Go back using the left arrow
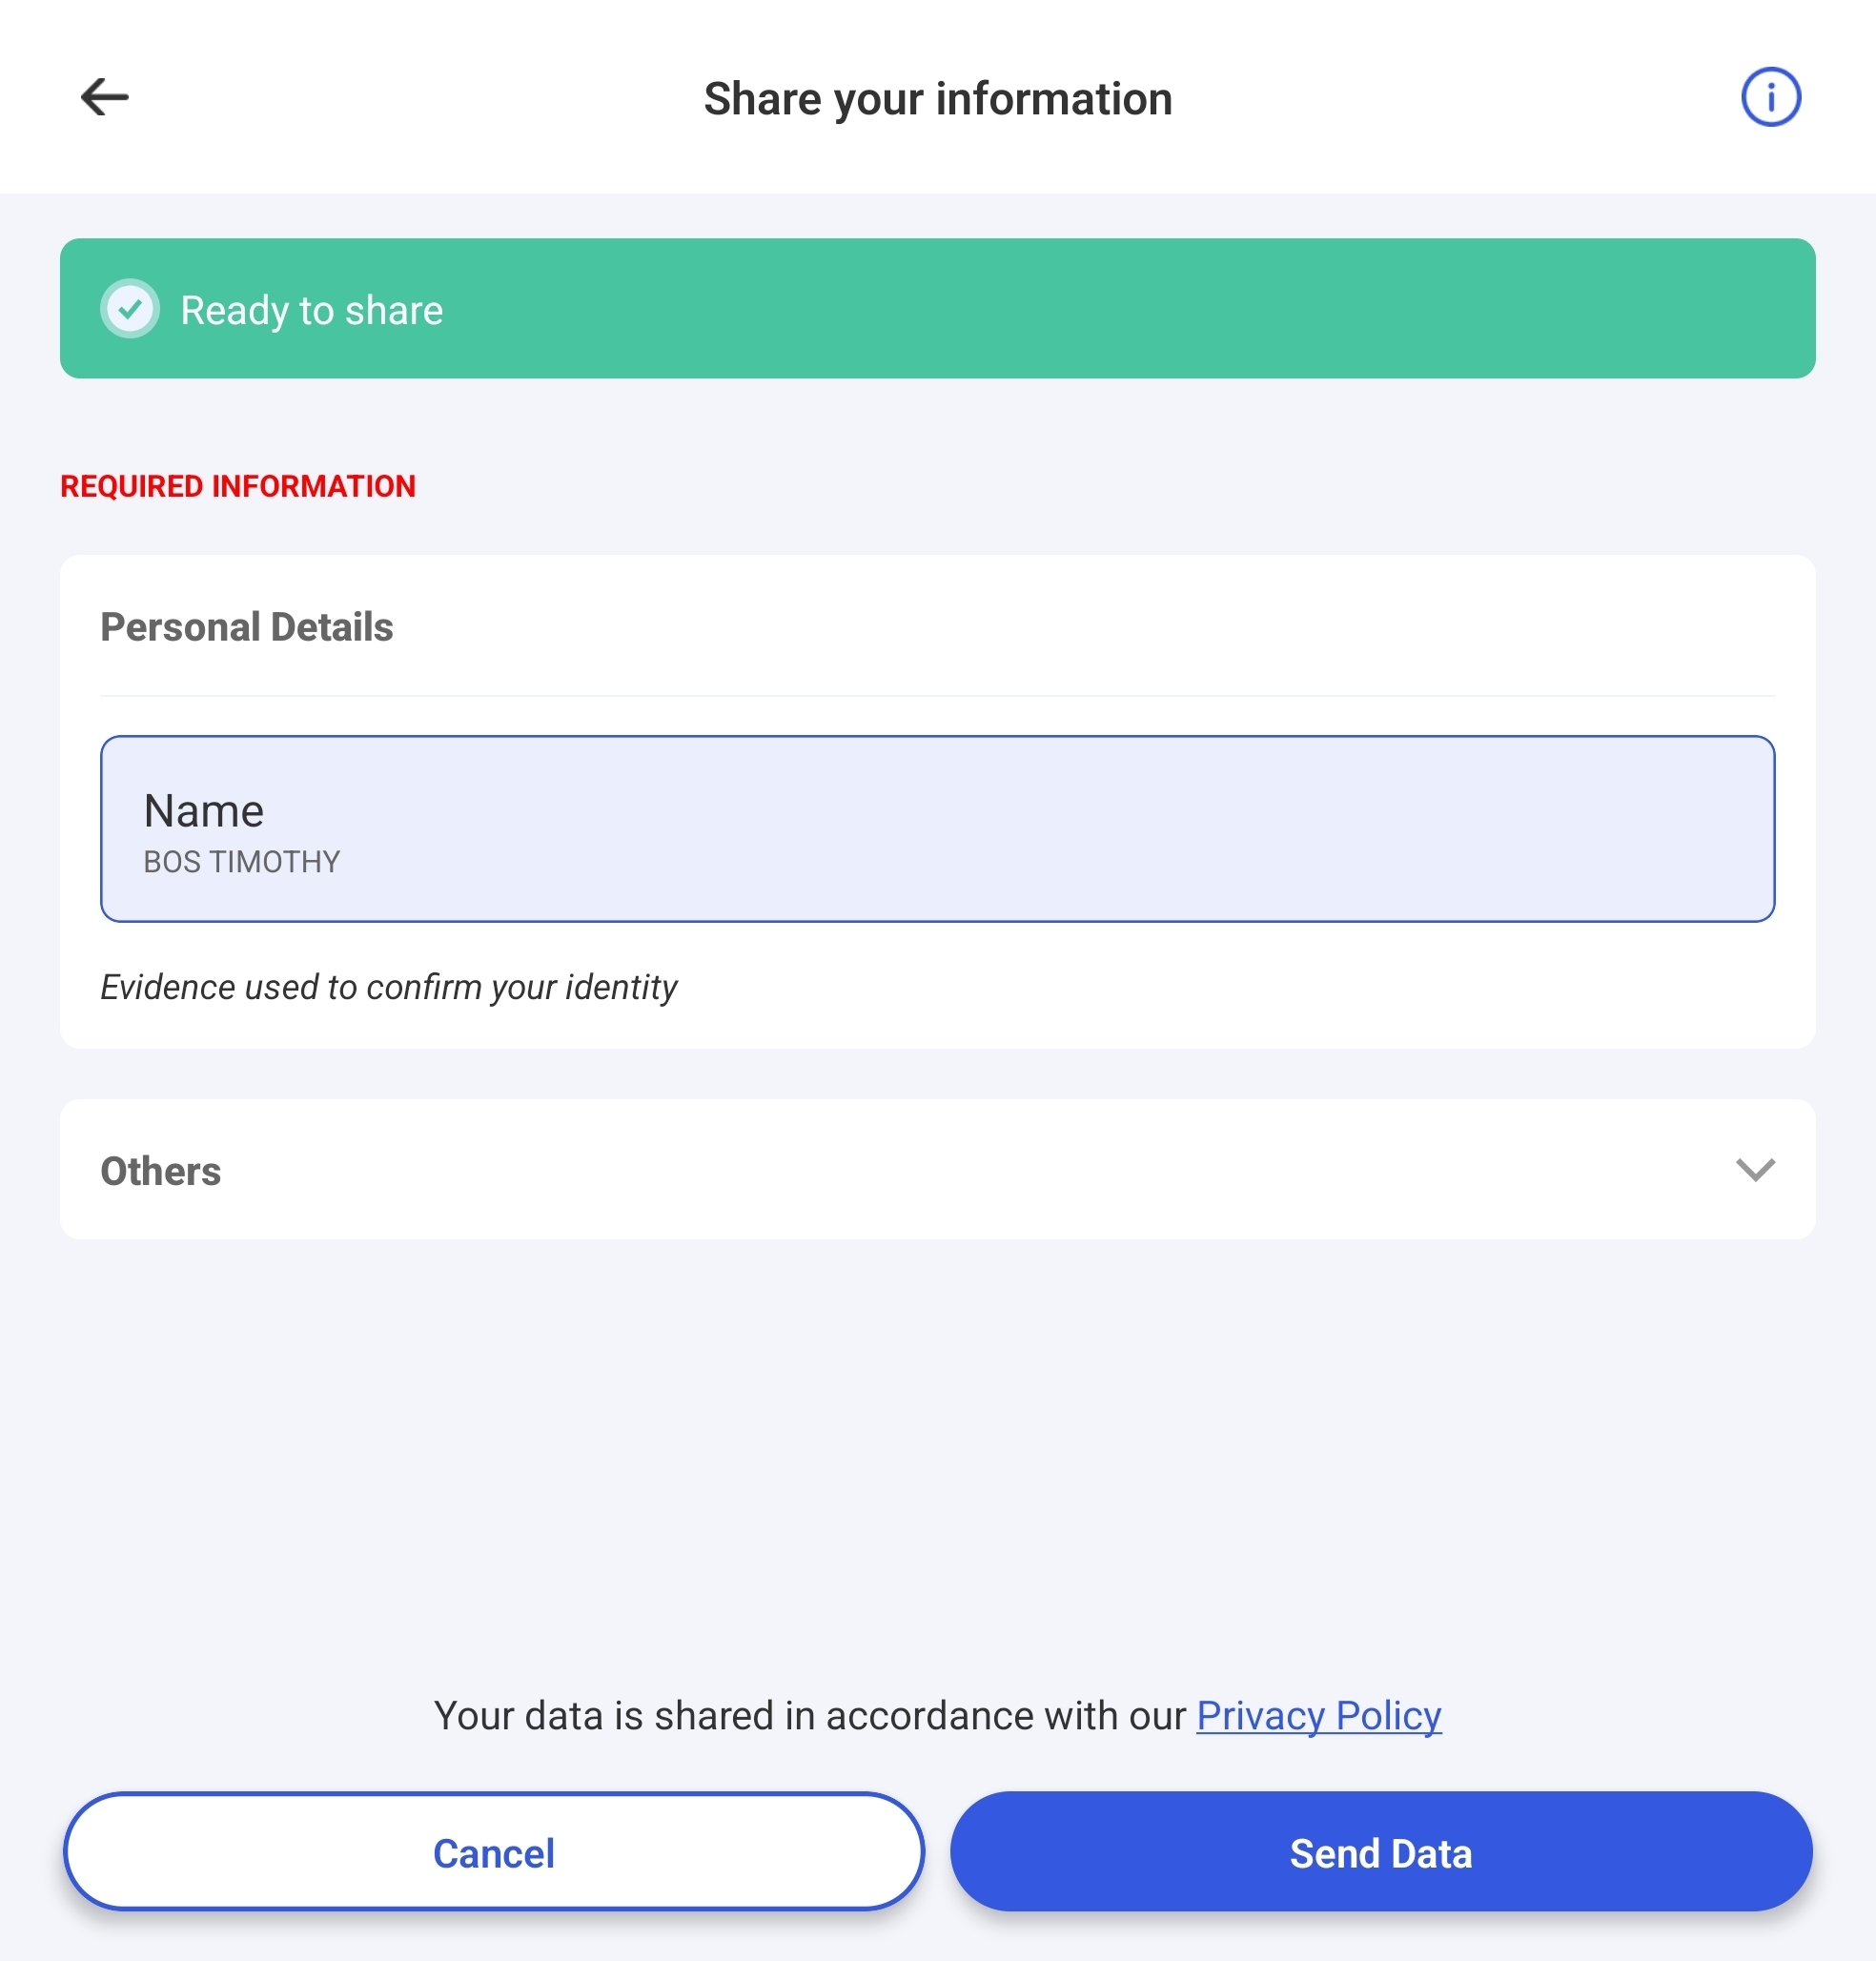1876x1961 pixels. coord(104,97)
